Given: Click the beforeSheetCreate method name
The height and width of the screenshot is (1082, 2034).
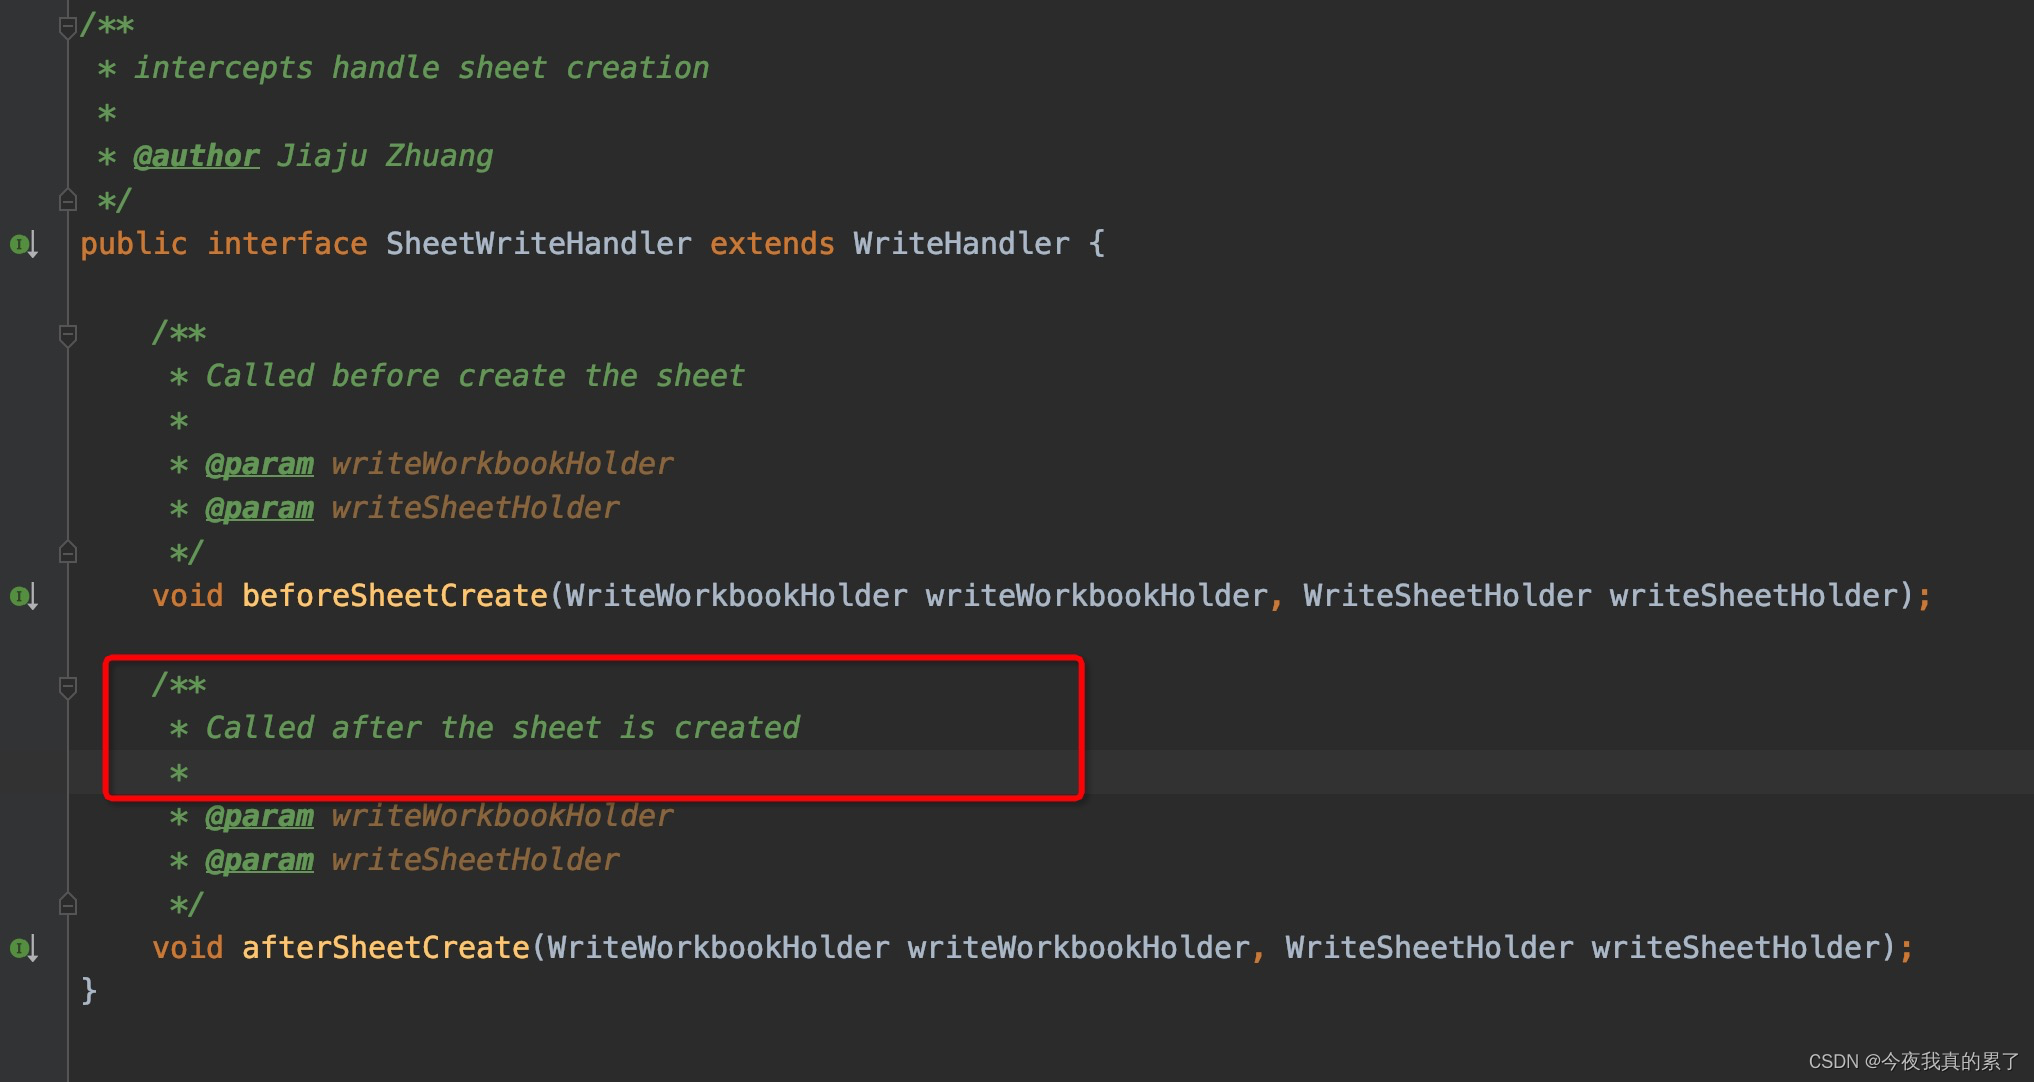Looking at the screenshot, I should pyautogui.click(x=396, y=595).
